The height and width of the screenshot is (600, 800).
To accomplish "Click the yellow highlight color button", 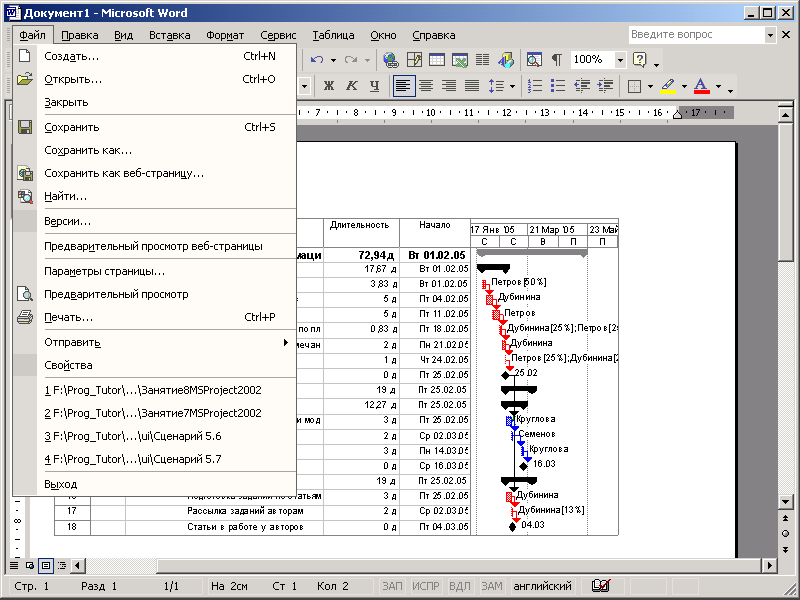I will (x=668, y=86).
